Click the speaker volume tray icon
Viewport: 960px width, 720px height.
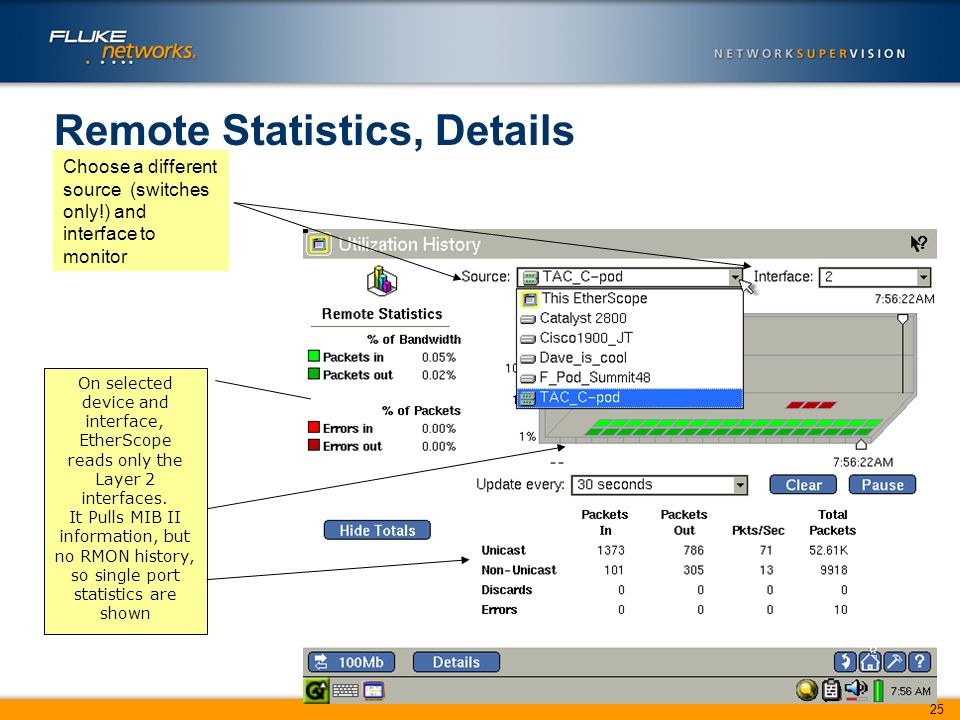855,691
